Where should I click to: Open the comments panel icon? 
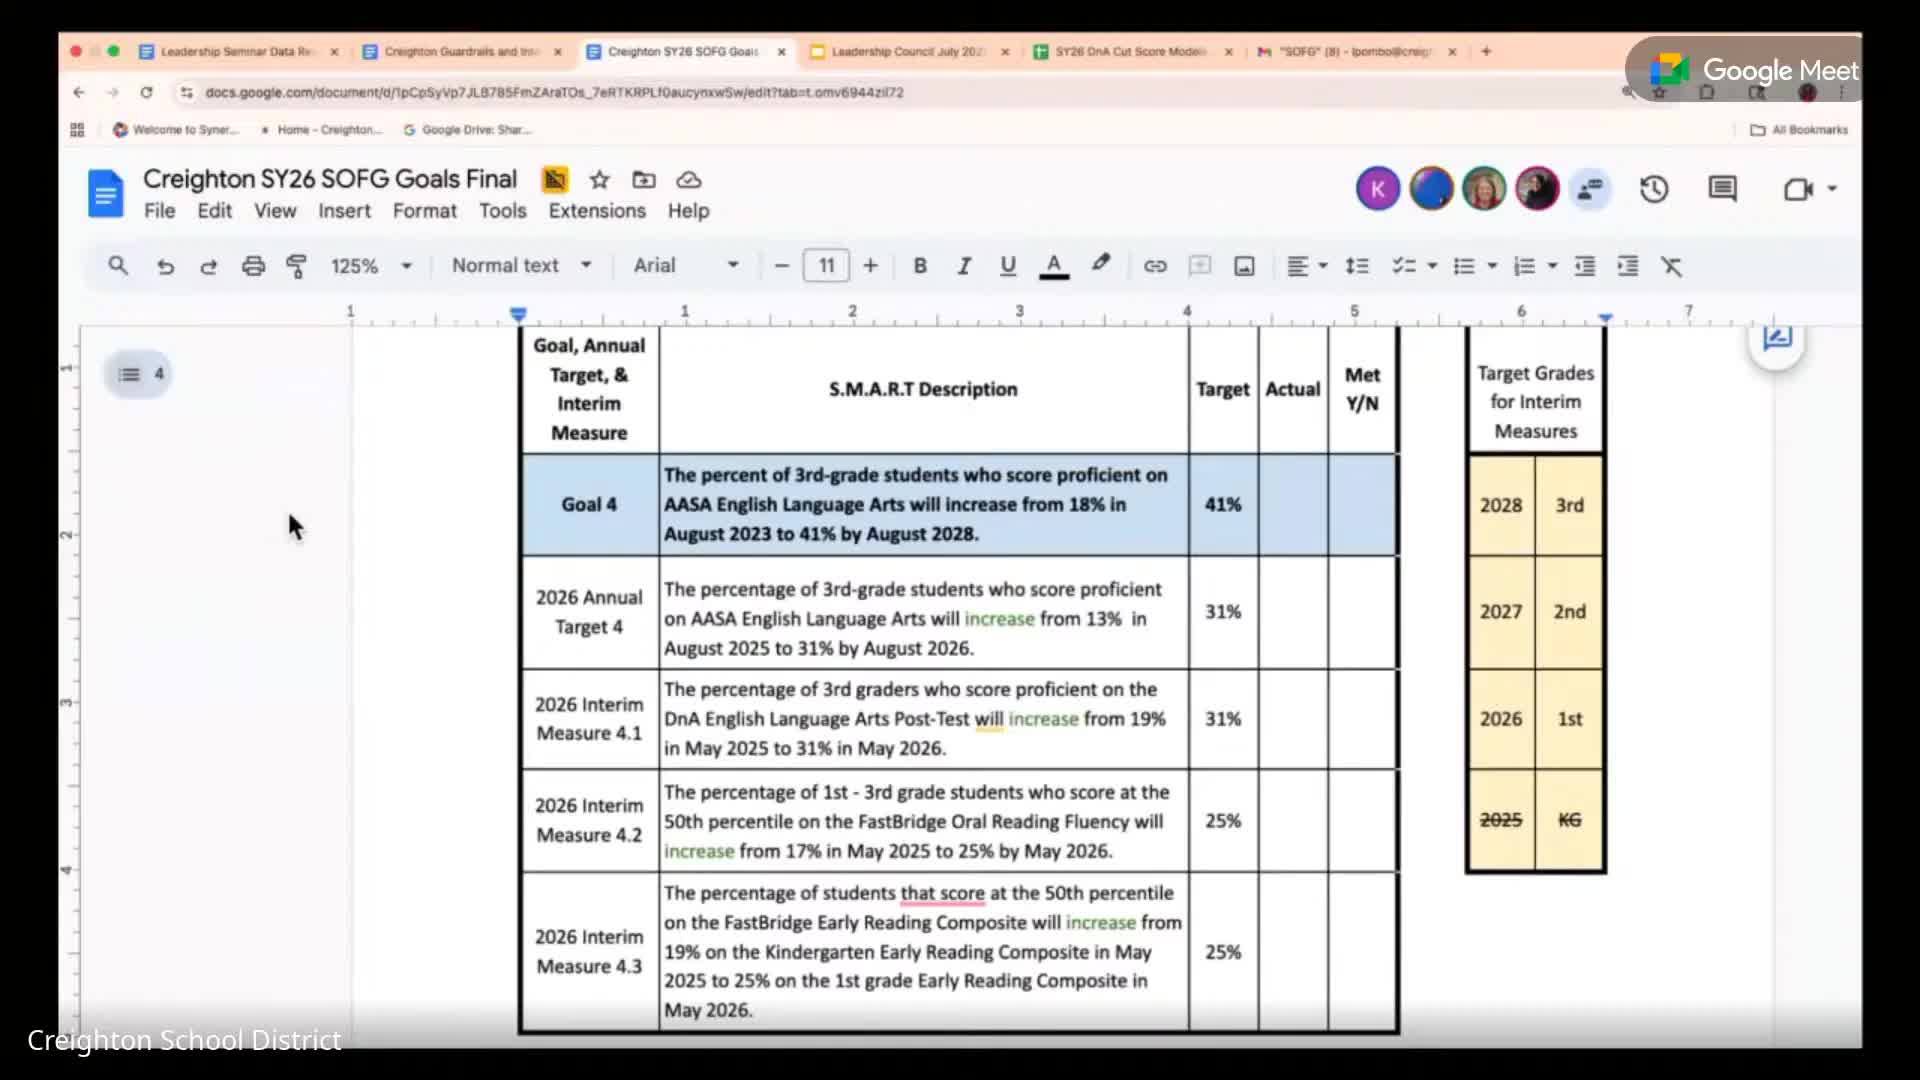coord(1722,189)
